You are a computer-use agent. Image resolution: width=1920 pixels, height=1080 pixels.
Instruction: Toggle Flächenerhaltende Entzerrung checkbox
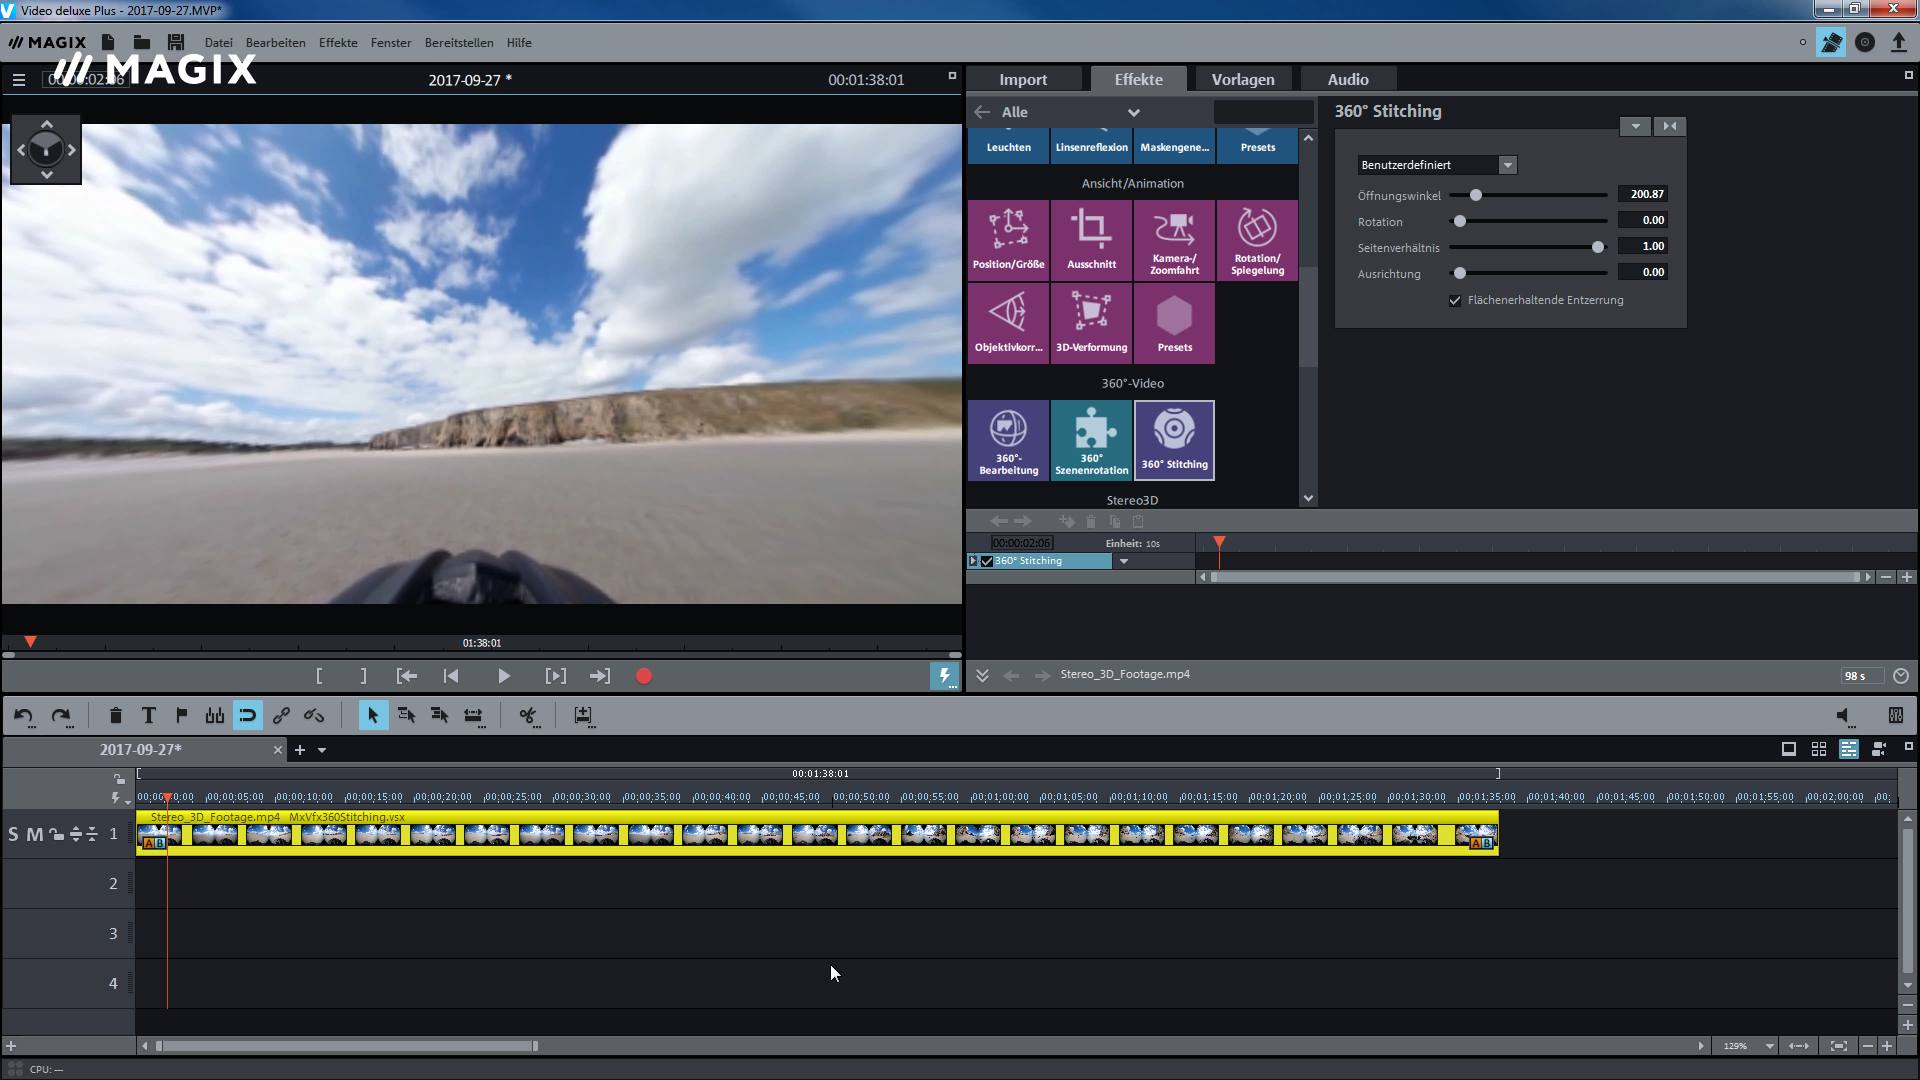click(x=1455, y=300)
